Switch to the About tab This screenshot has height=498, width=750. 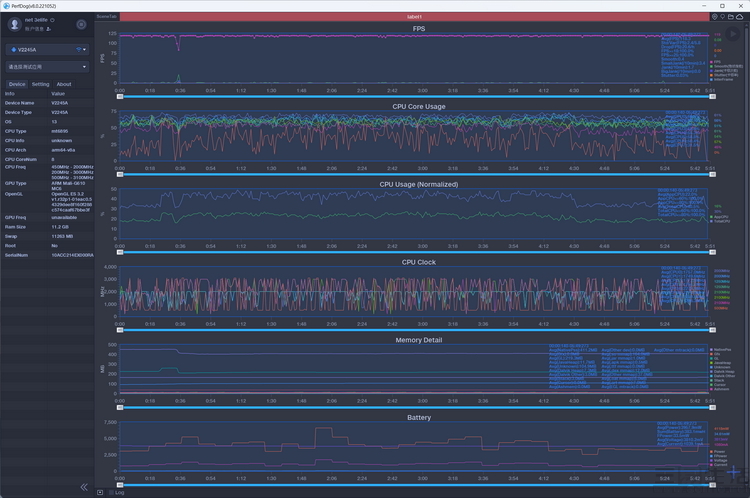64,84
